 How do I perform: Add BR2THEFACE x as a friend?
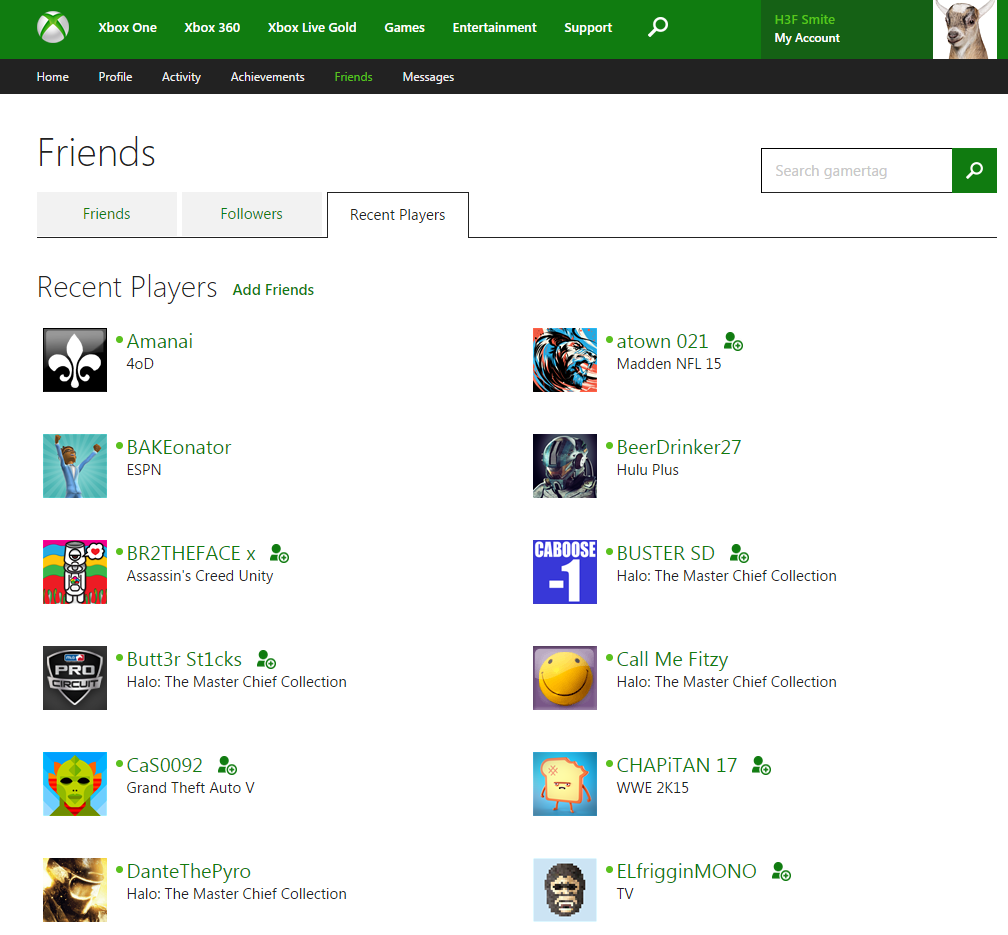(x=280, y=554)
